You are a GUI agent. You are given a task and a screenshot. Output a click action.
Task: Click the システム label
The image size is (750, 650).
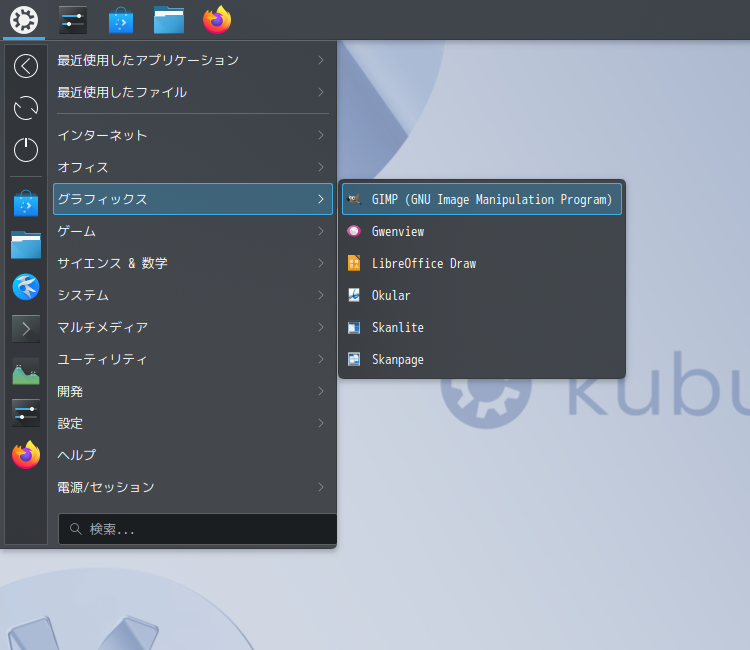83,295
